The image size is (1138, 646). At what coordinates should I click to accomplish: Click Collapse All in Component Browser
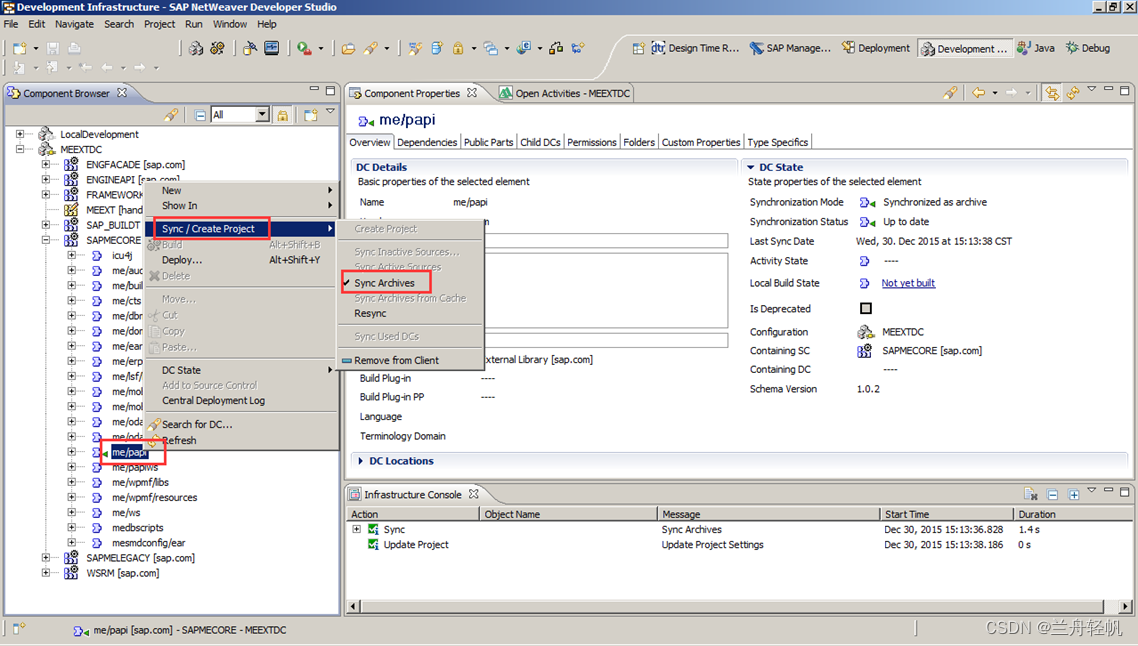200,115
